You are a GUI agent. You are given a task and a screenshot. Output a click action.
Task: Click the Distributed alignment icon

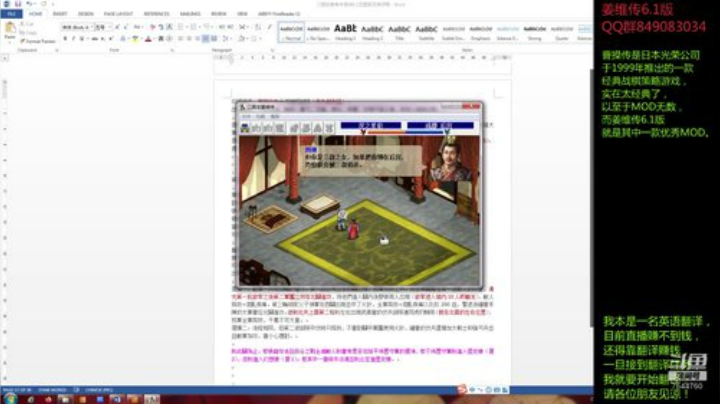coord(214,39)
